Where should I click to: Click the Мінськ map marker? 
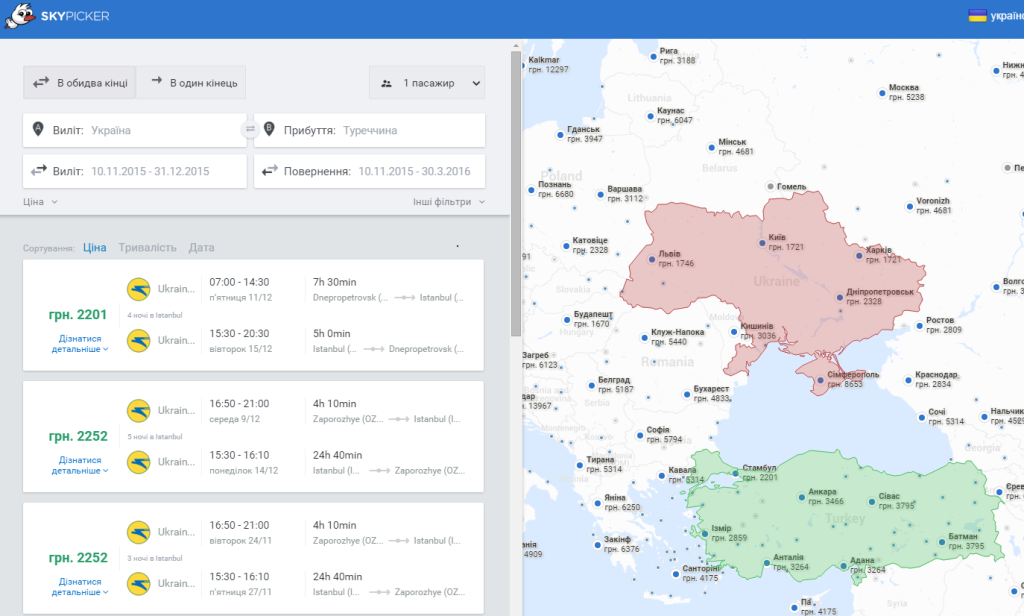pos(712,147)
